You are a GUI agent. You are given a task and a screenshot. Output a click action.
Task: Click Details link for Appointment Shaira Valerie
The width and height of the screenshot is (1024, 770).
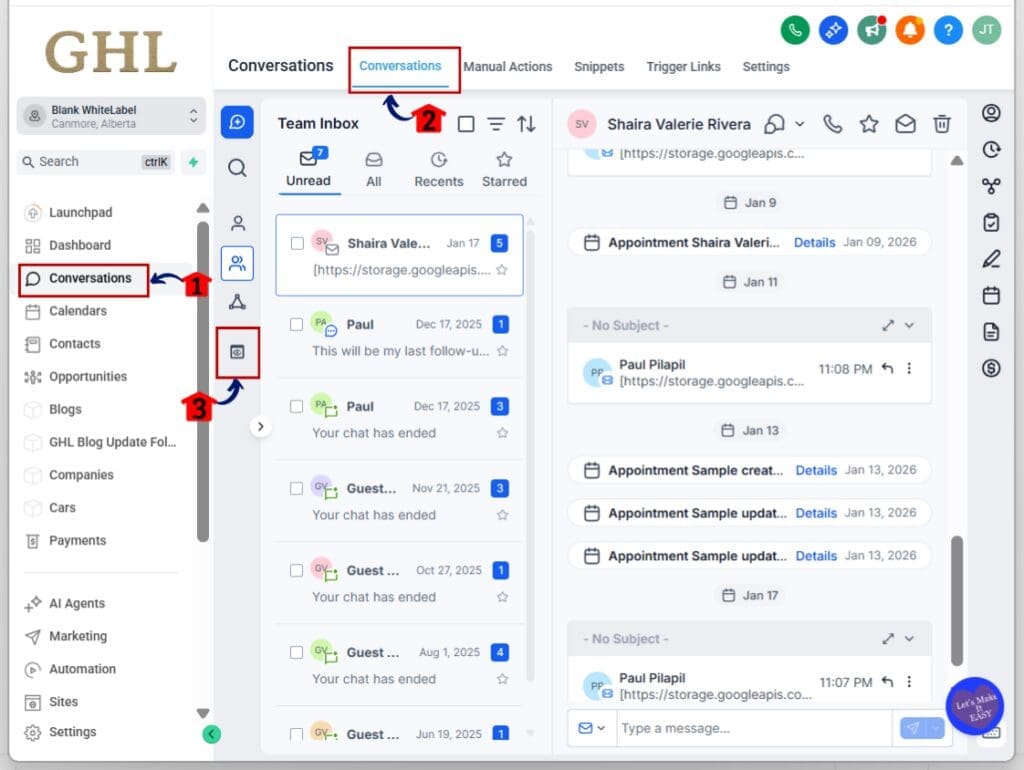[815, 243]
